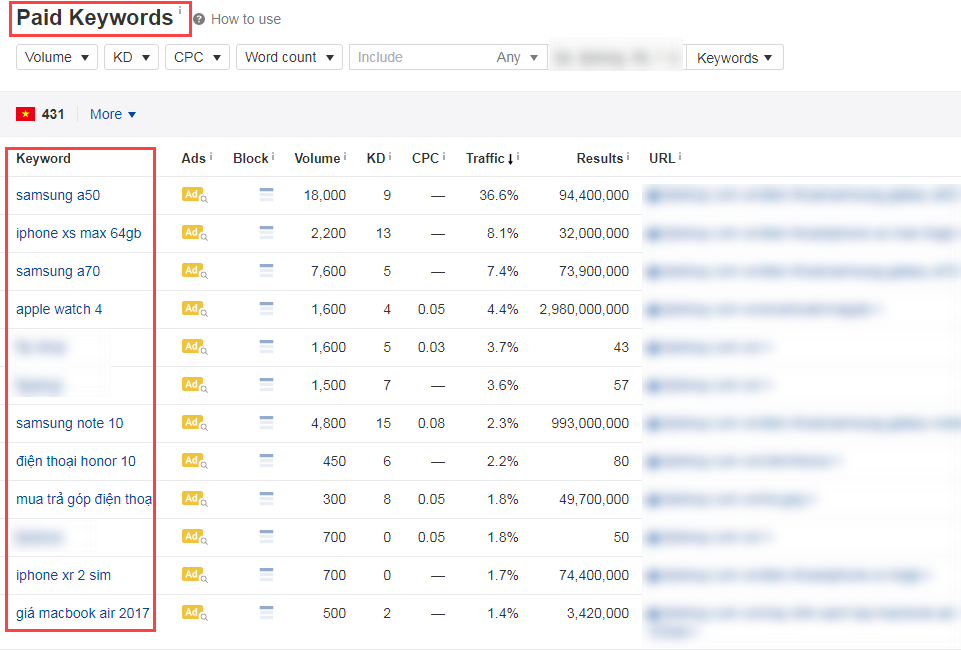961x650 pixels.
Task: Click the Vietnam flag icon
Action: (x=26, y=114)
